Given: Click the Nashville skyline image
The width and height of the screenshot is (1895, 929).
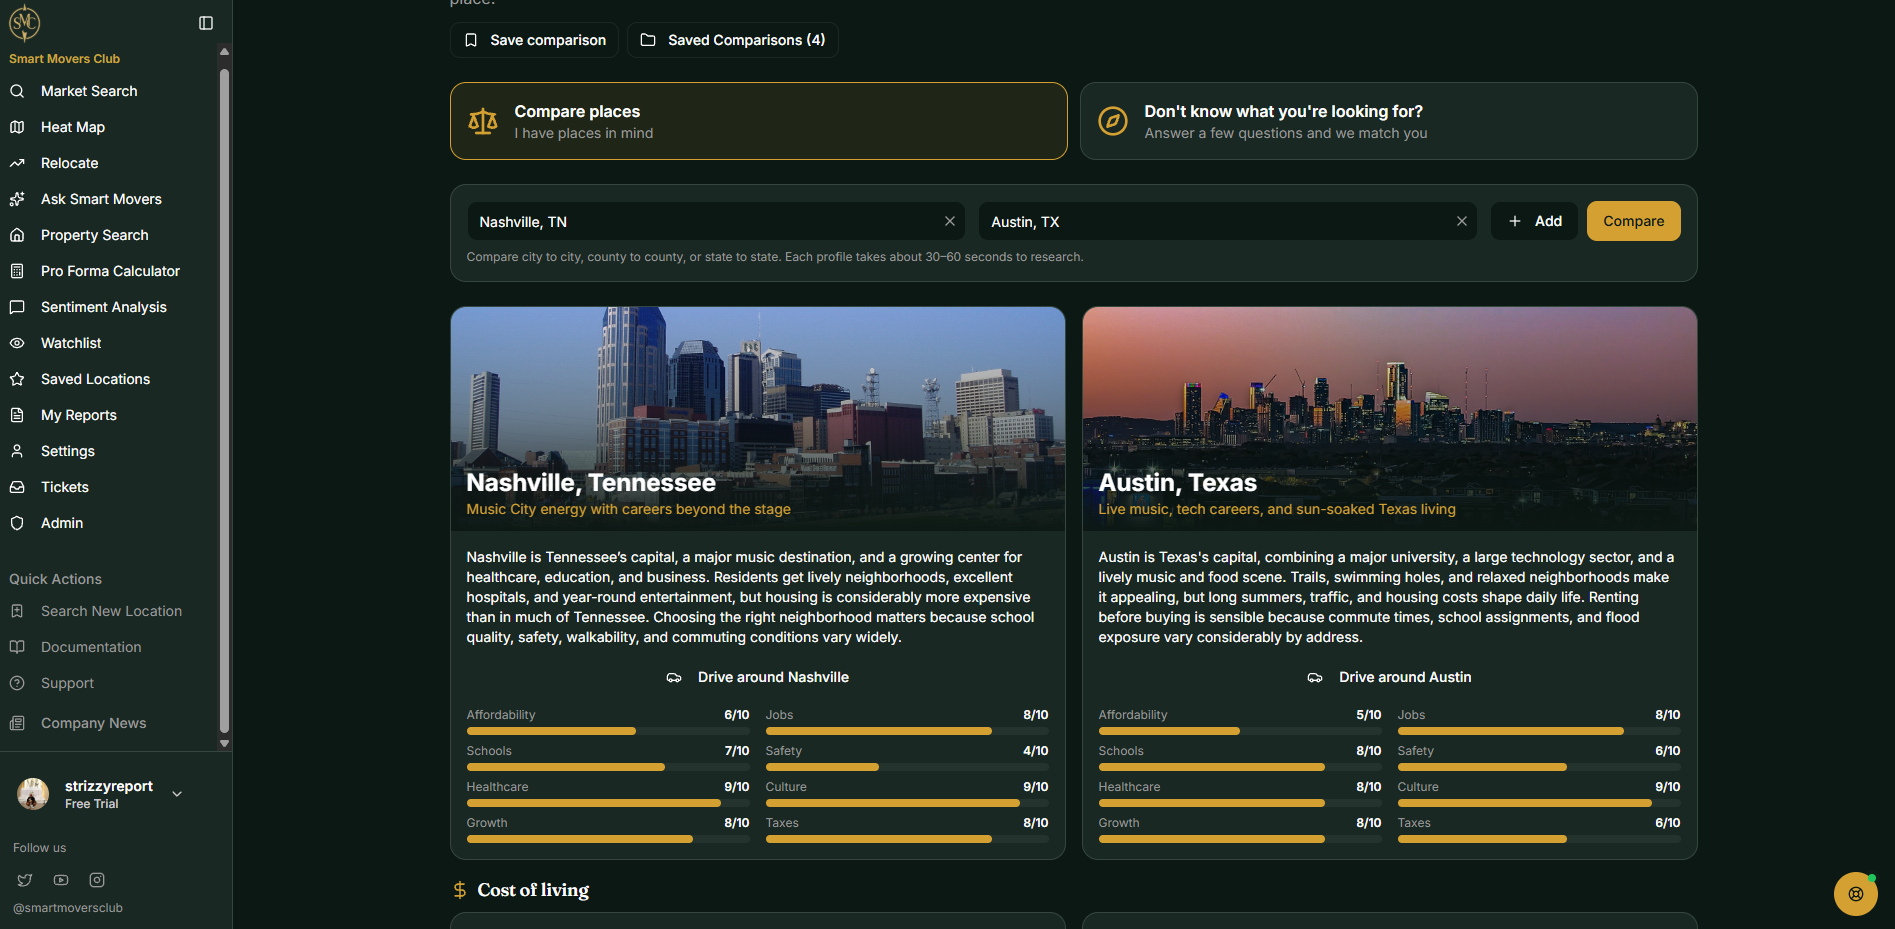Looking at the screenshot, I should pos(758,418).
